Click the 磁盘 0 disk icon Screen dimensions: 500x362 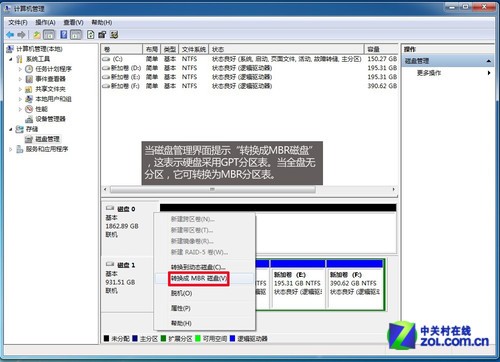coord(110,208)
